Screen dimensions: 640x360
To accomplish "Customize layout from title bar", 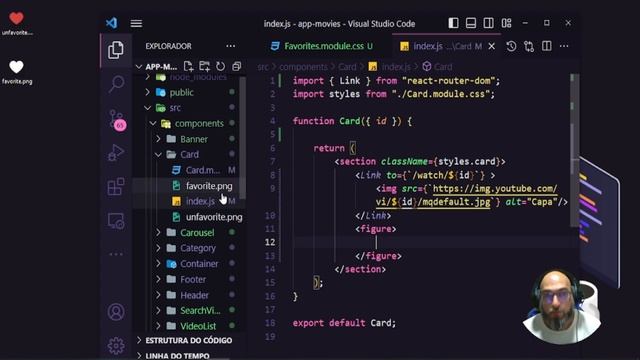I will 506,23.
